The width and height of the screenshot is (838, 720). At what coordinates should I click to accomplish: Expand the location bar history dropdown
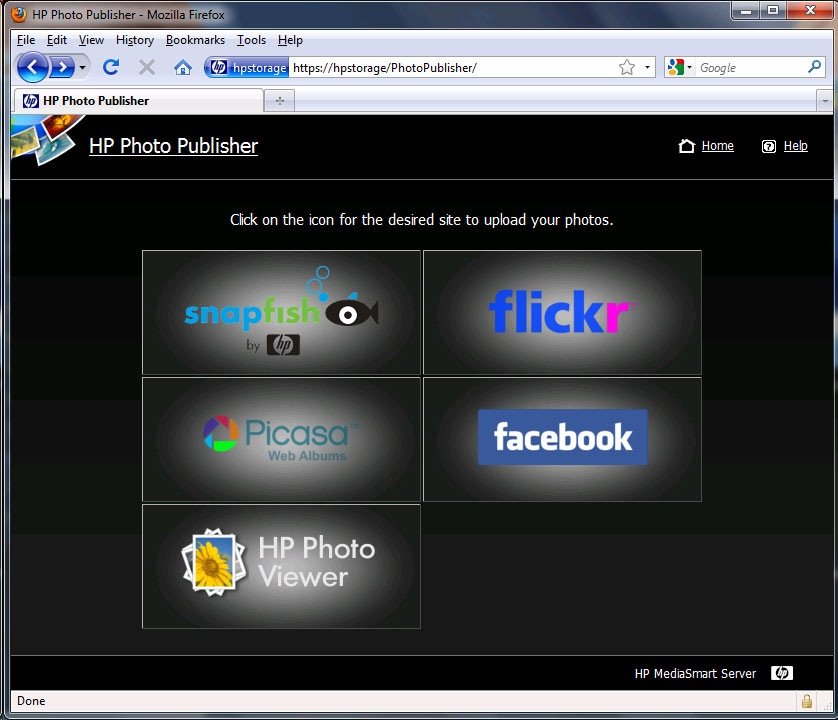coord(647,67)
